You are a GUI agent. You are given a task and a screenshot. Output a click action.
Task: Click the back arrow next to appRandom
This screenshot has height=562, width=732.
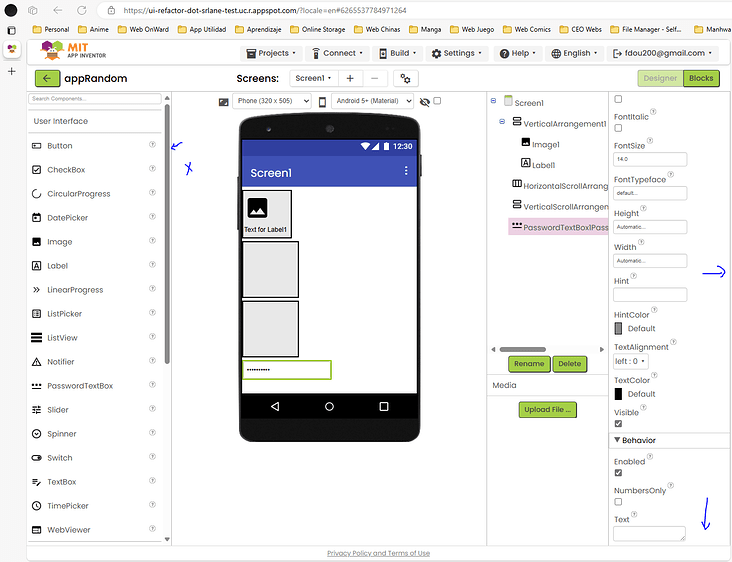coord(47,78)
